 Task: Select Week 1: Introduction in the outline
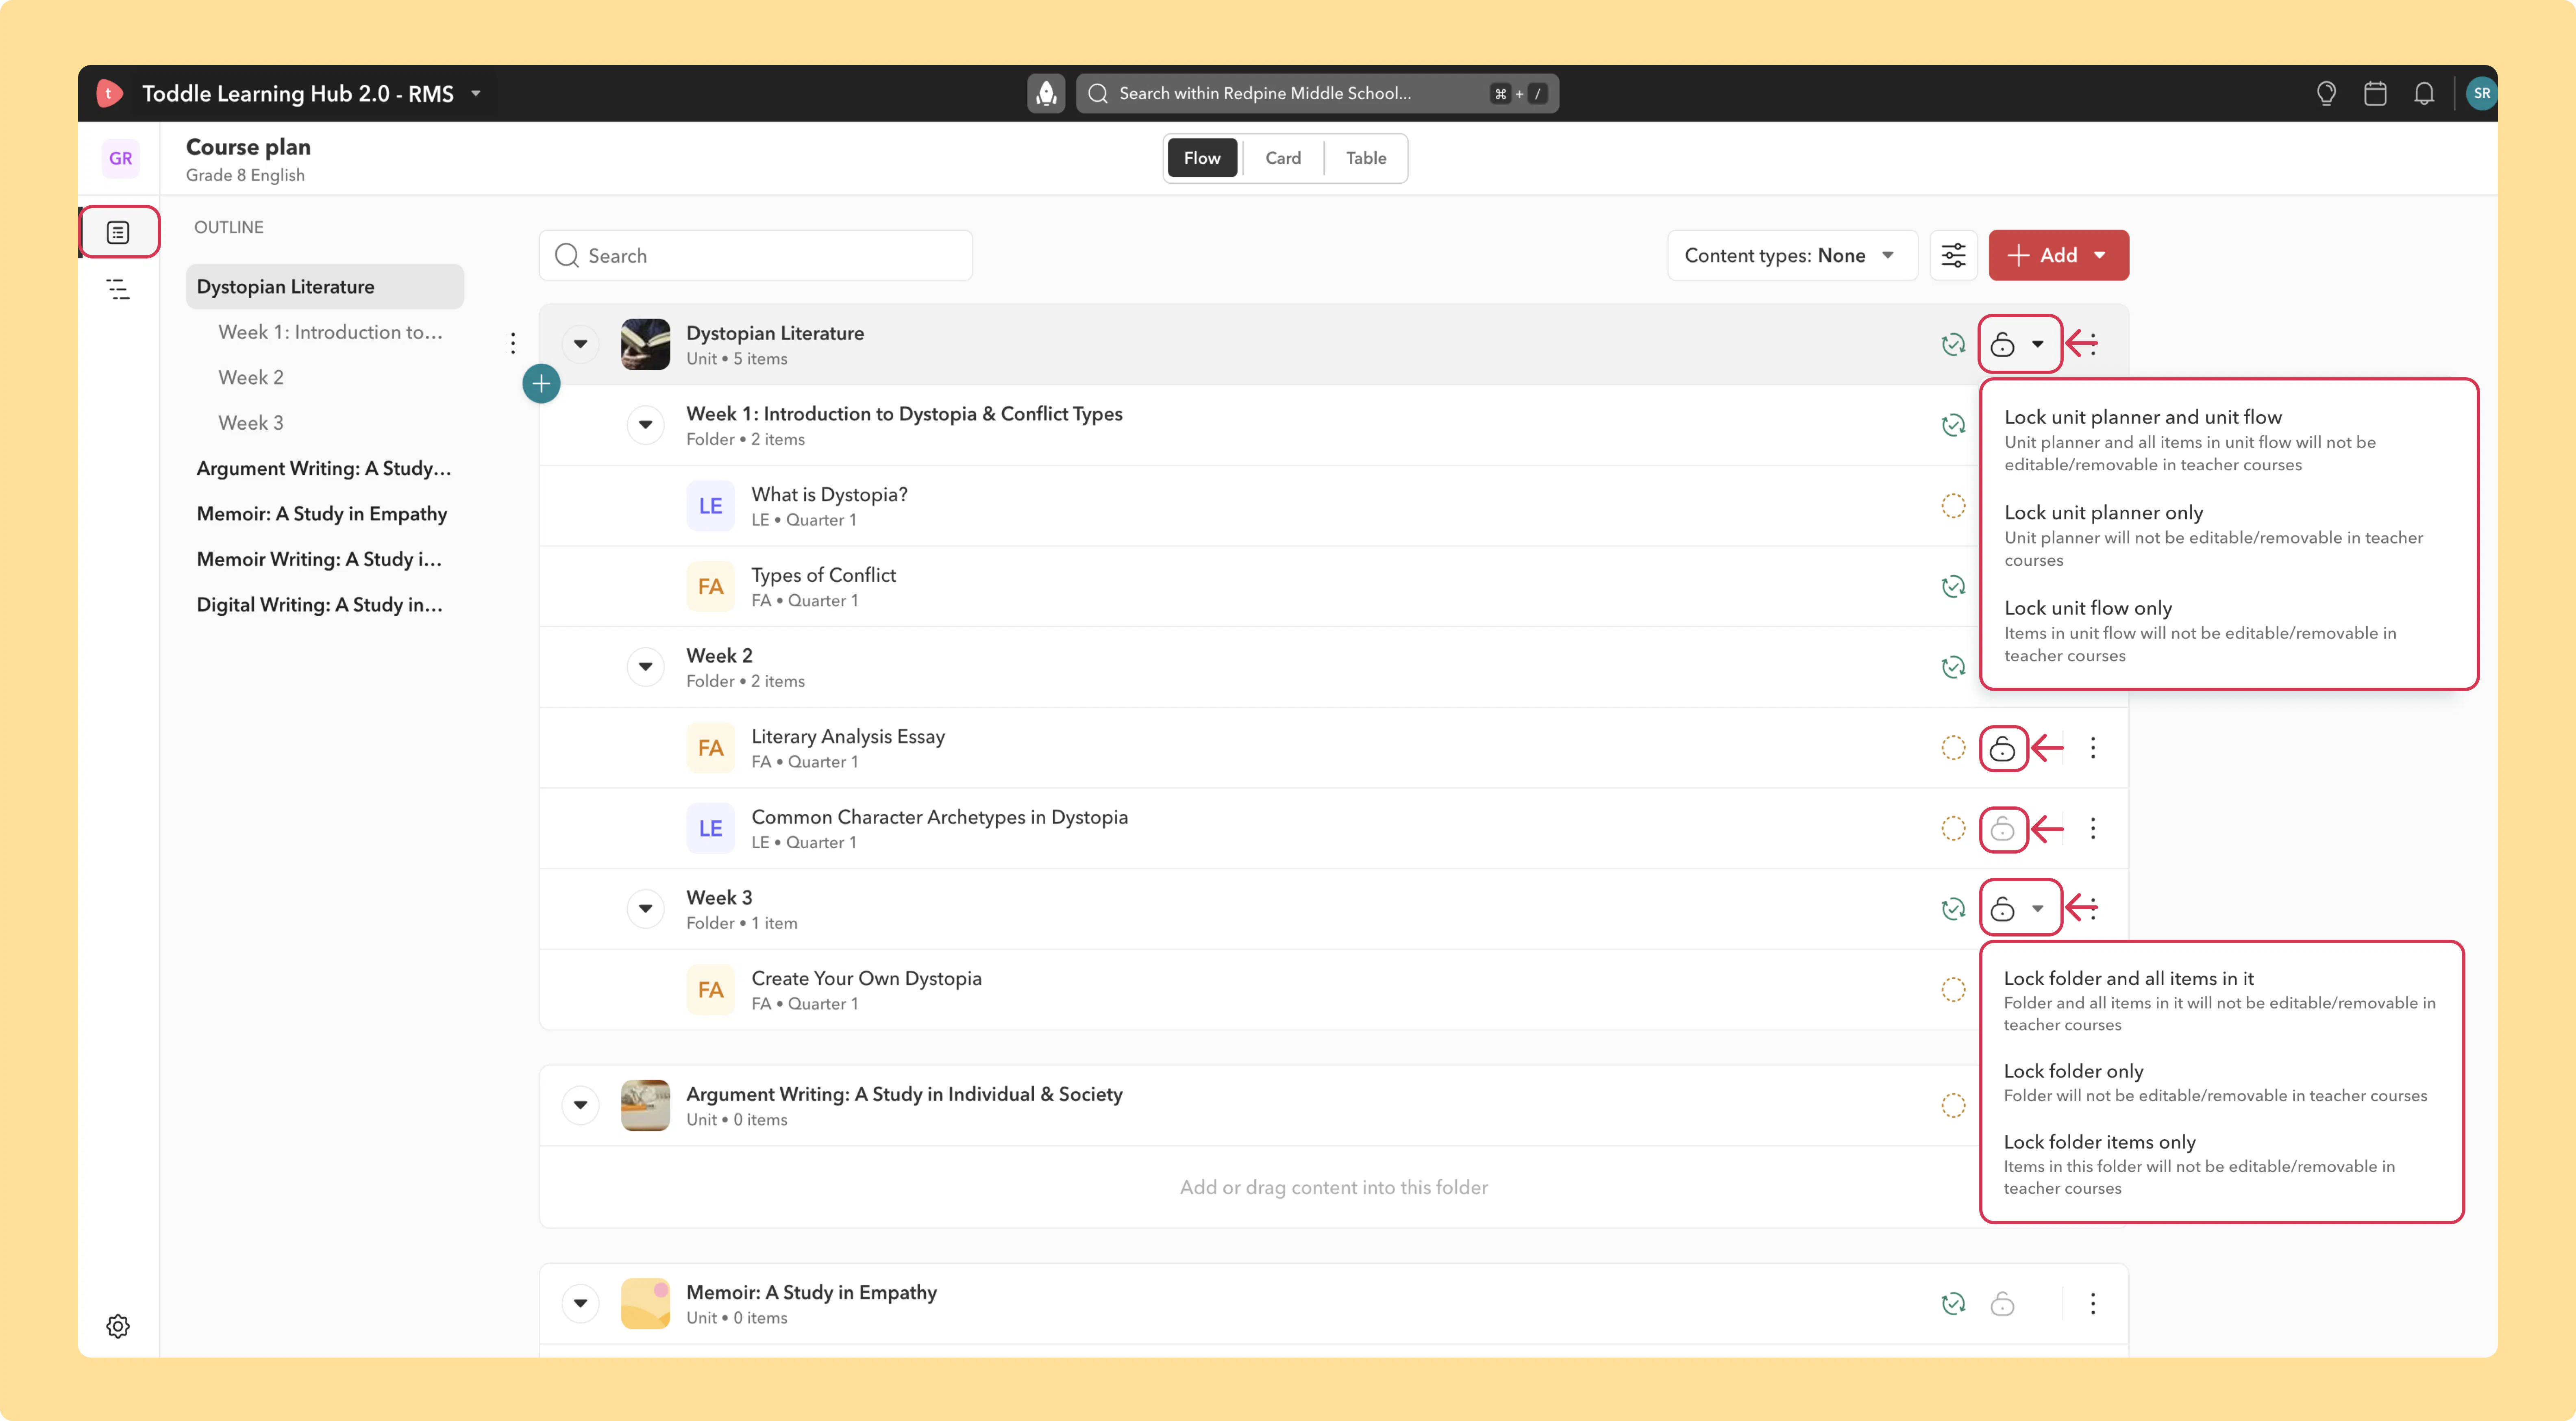[x=330, y=332]
